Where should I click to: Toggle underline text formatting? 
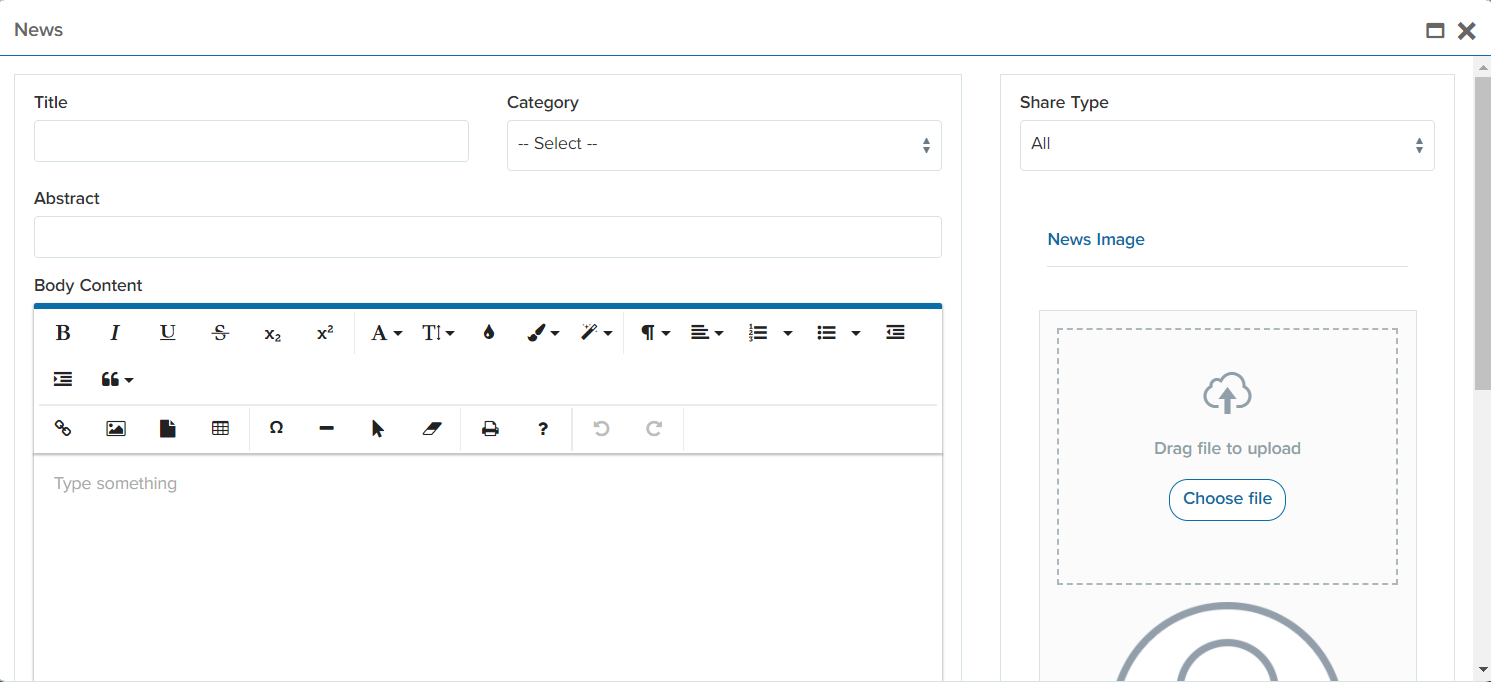click(x=168, y=333)
